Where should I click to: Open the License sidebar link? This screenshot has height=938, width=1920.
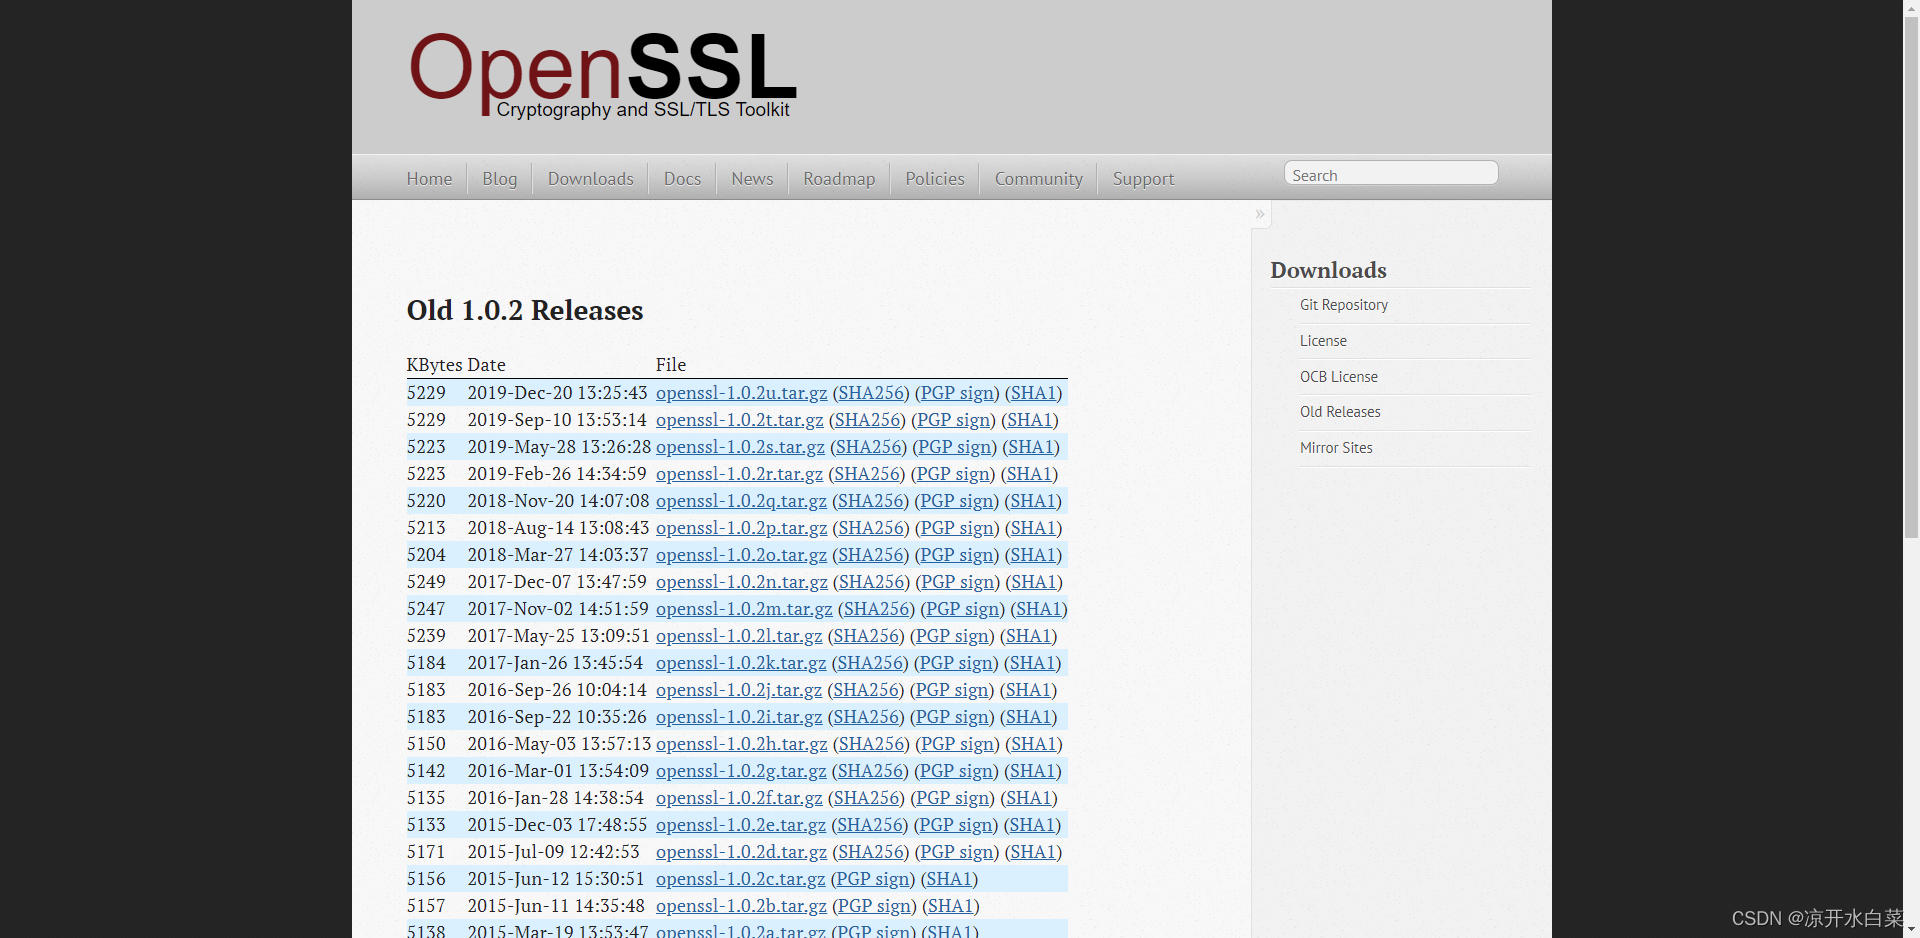pos(1323,341)
